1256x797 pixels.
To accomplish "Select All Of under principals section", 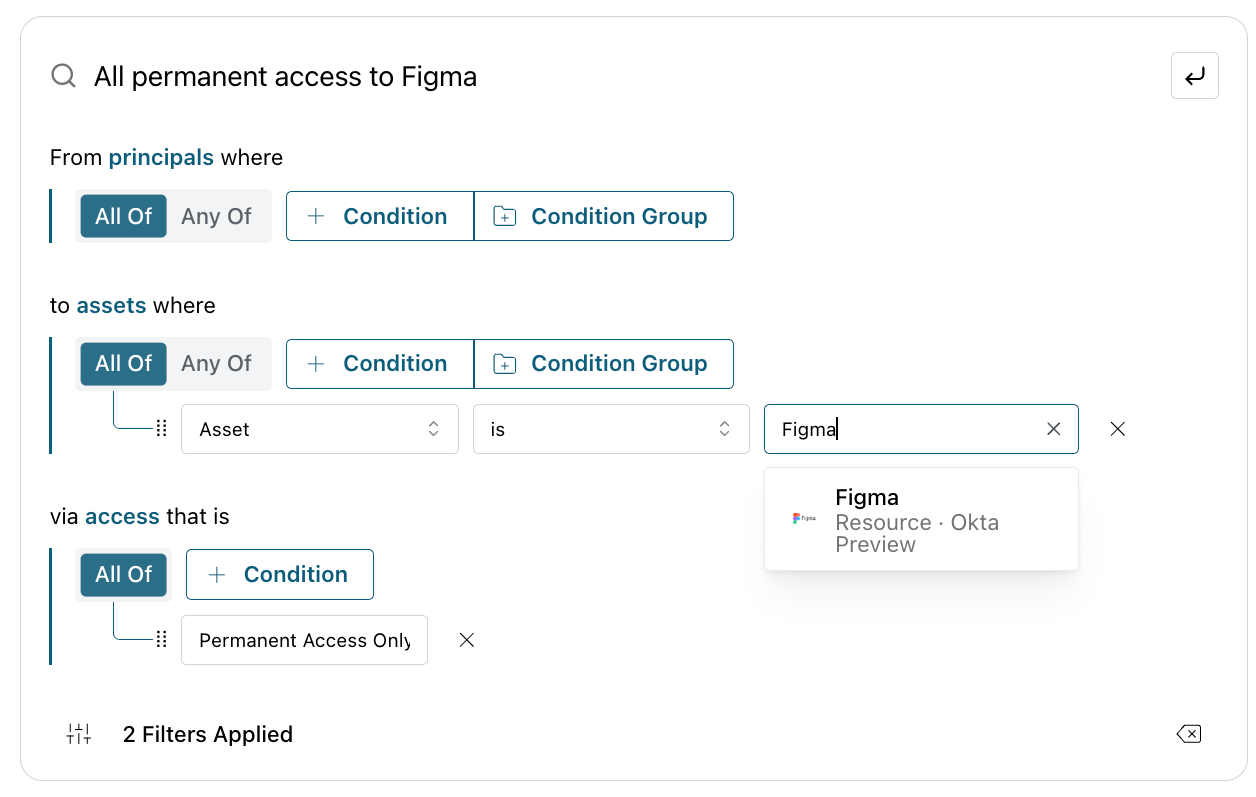I will pos(124,216).
